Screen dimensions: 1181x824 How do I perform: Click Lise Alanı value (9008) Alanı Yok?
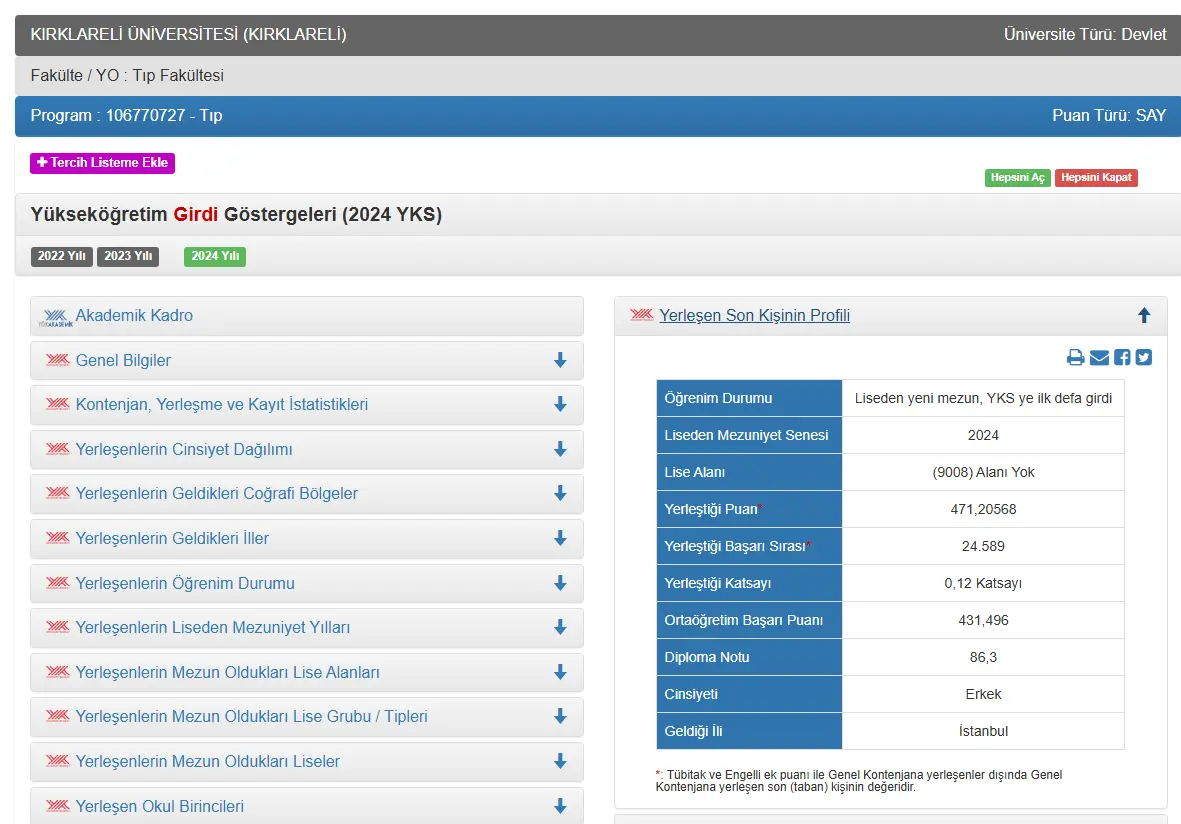pyautogui.click(x=983, y=472)
